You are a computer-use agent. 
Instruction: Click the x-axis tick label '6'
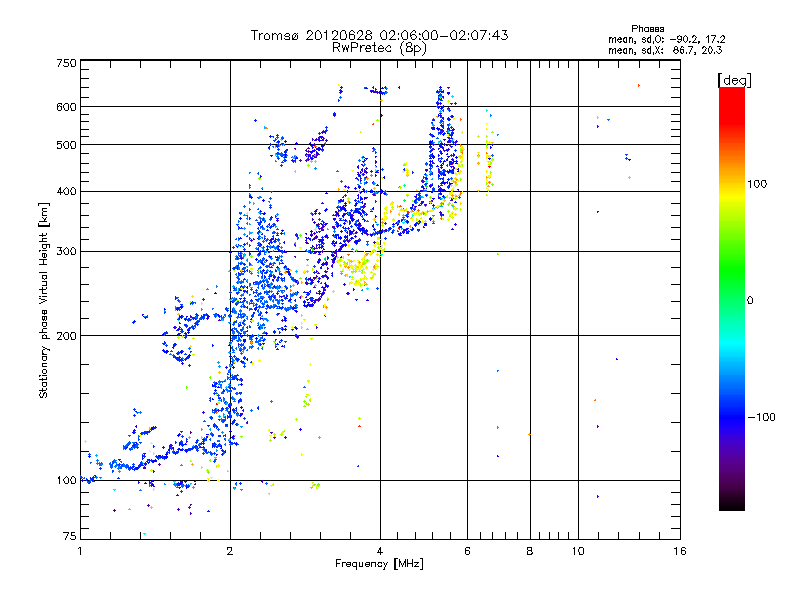pos(467,551)
